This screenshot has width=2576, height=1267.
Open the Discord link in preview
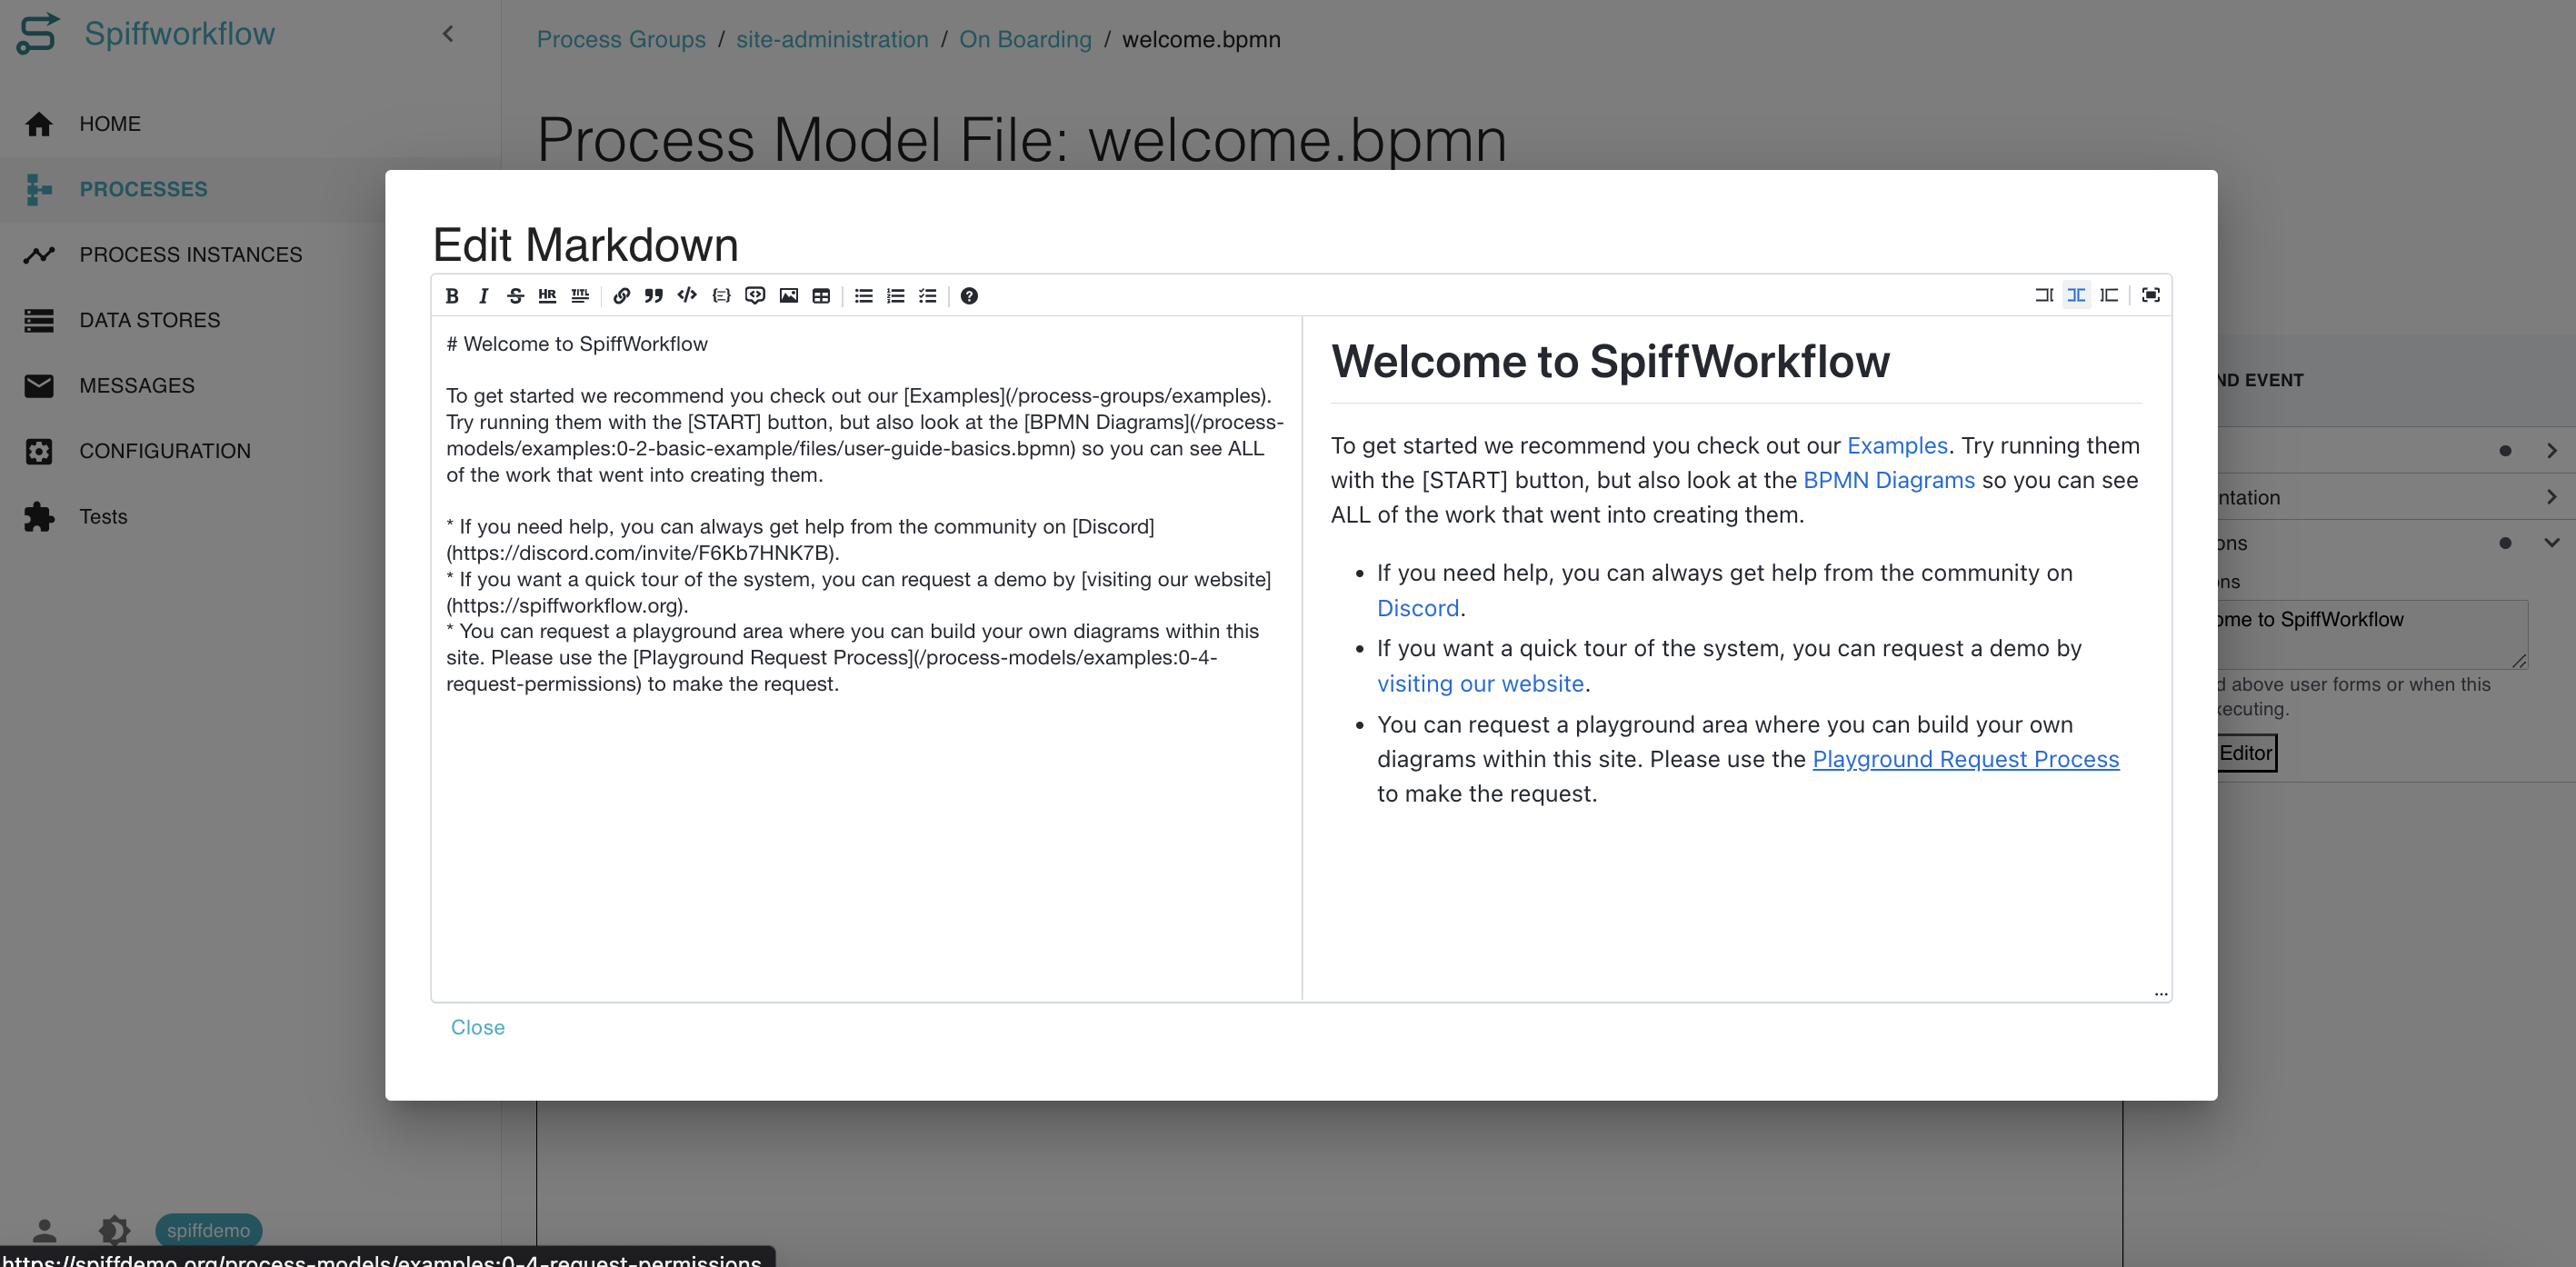click(1418, 608)
